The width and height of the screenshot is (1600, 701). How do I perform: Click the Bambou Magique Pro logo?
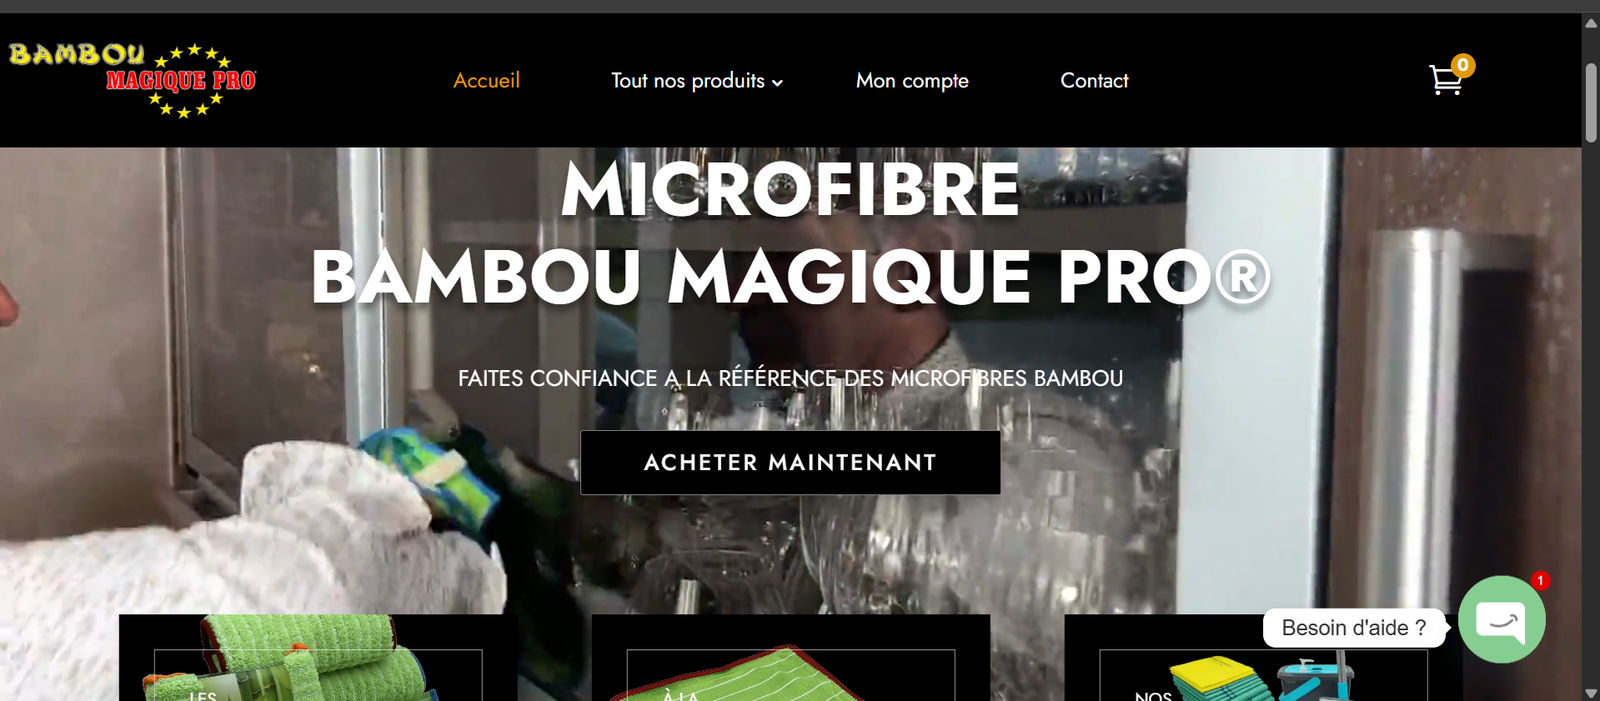pyautogui.click(x=132, y=80)
